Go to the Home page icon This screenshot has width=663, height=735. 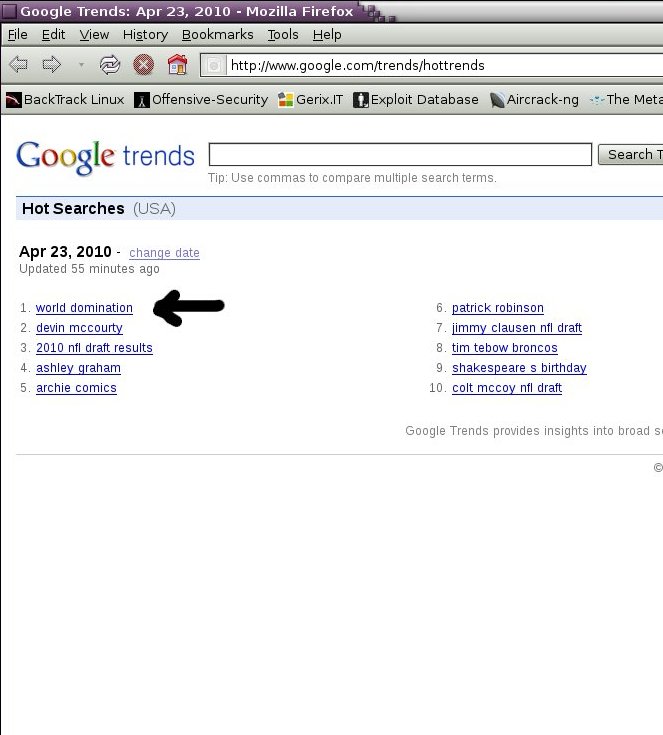tap(178, 65)
